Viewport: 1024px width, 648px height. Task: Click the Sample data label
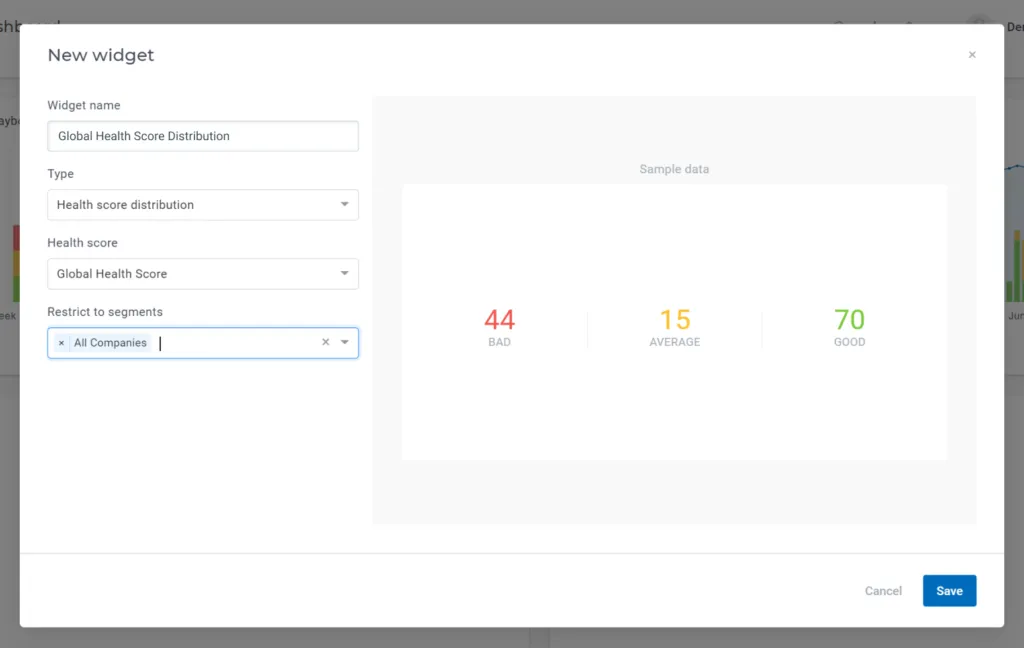674,169
